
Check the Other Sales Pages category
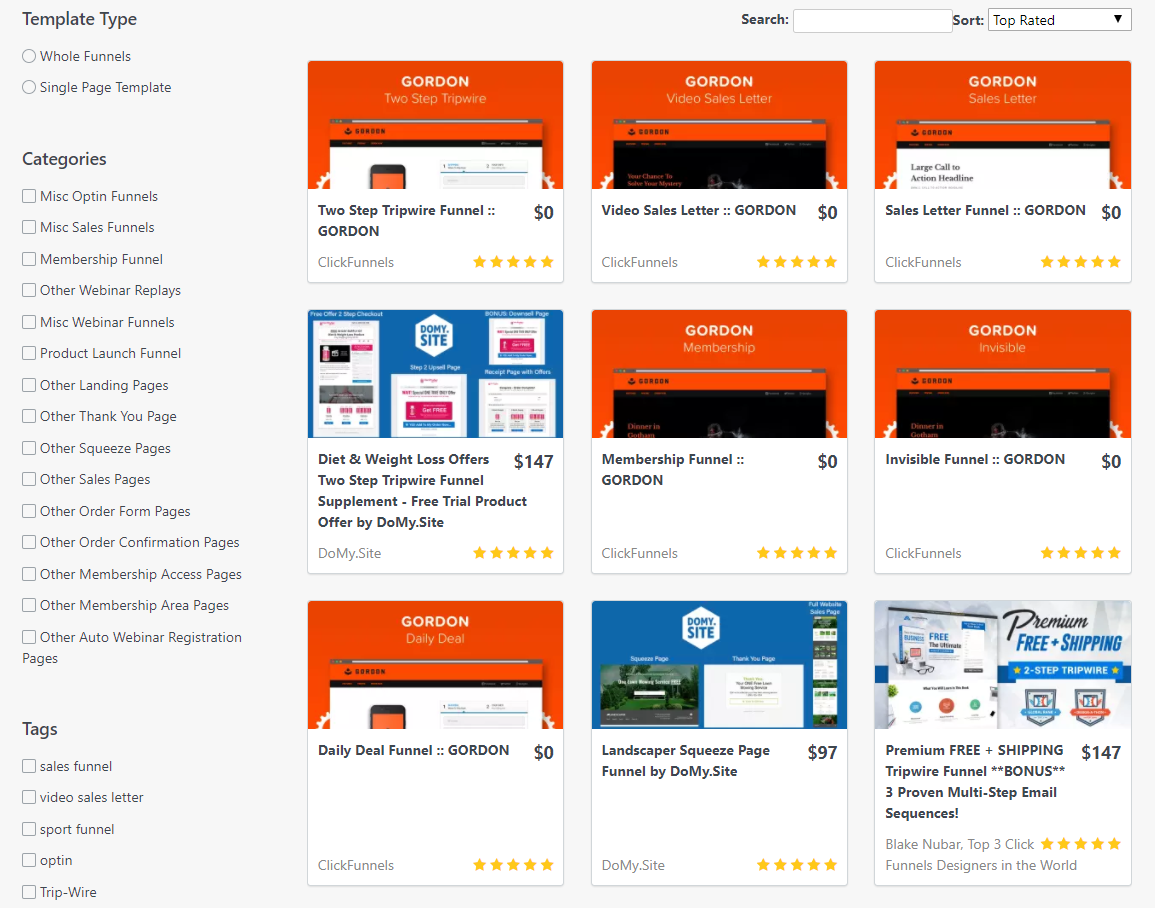(x=29, y=479)
